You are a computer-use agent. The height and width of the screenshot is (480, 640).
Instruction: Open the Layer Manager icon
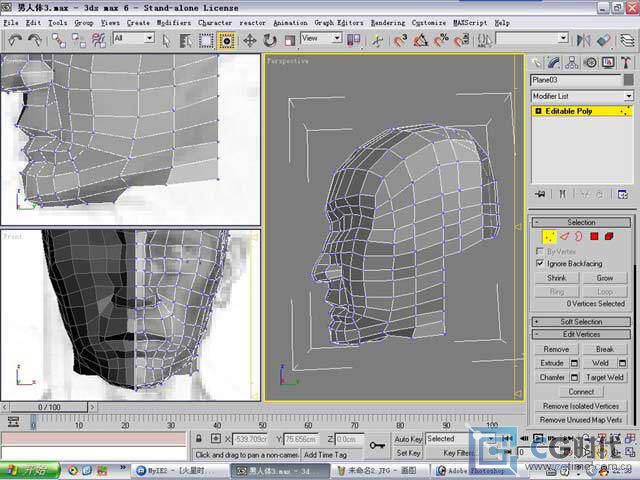tap(627, 40)
